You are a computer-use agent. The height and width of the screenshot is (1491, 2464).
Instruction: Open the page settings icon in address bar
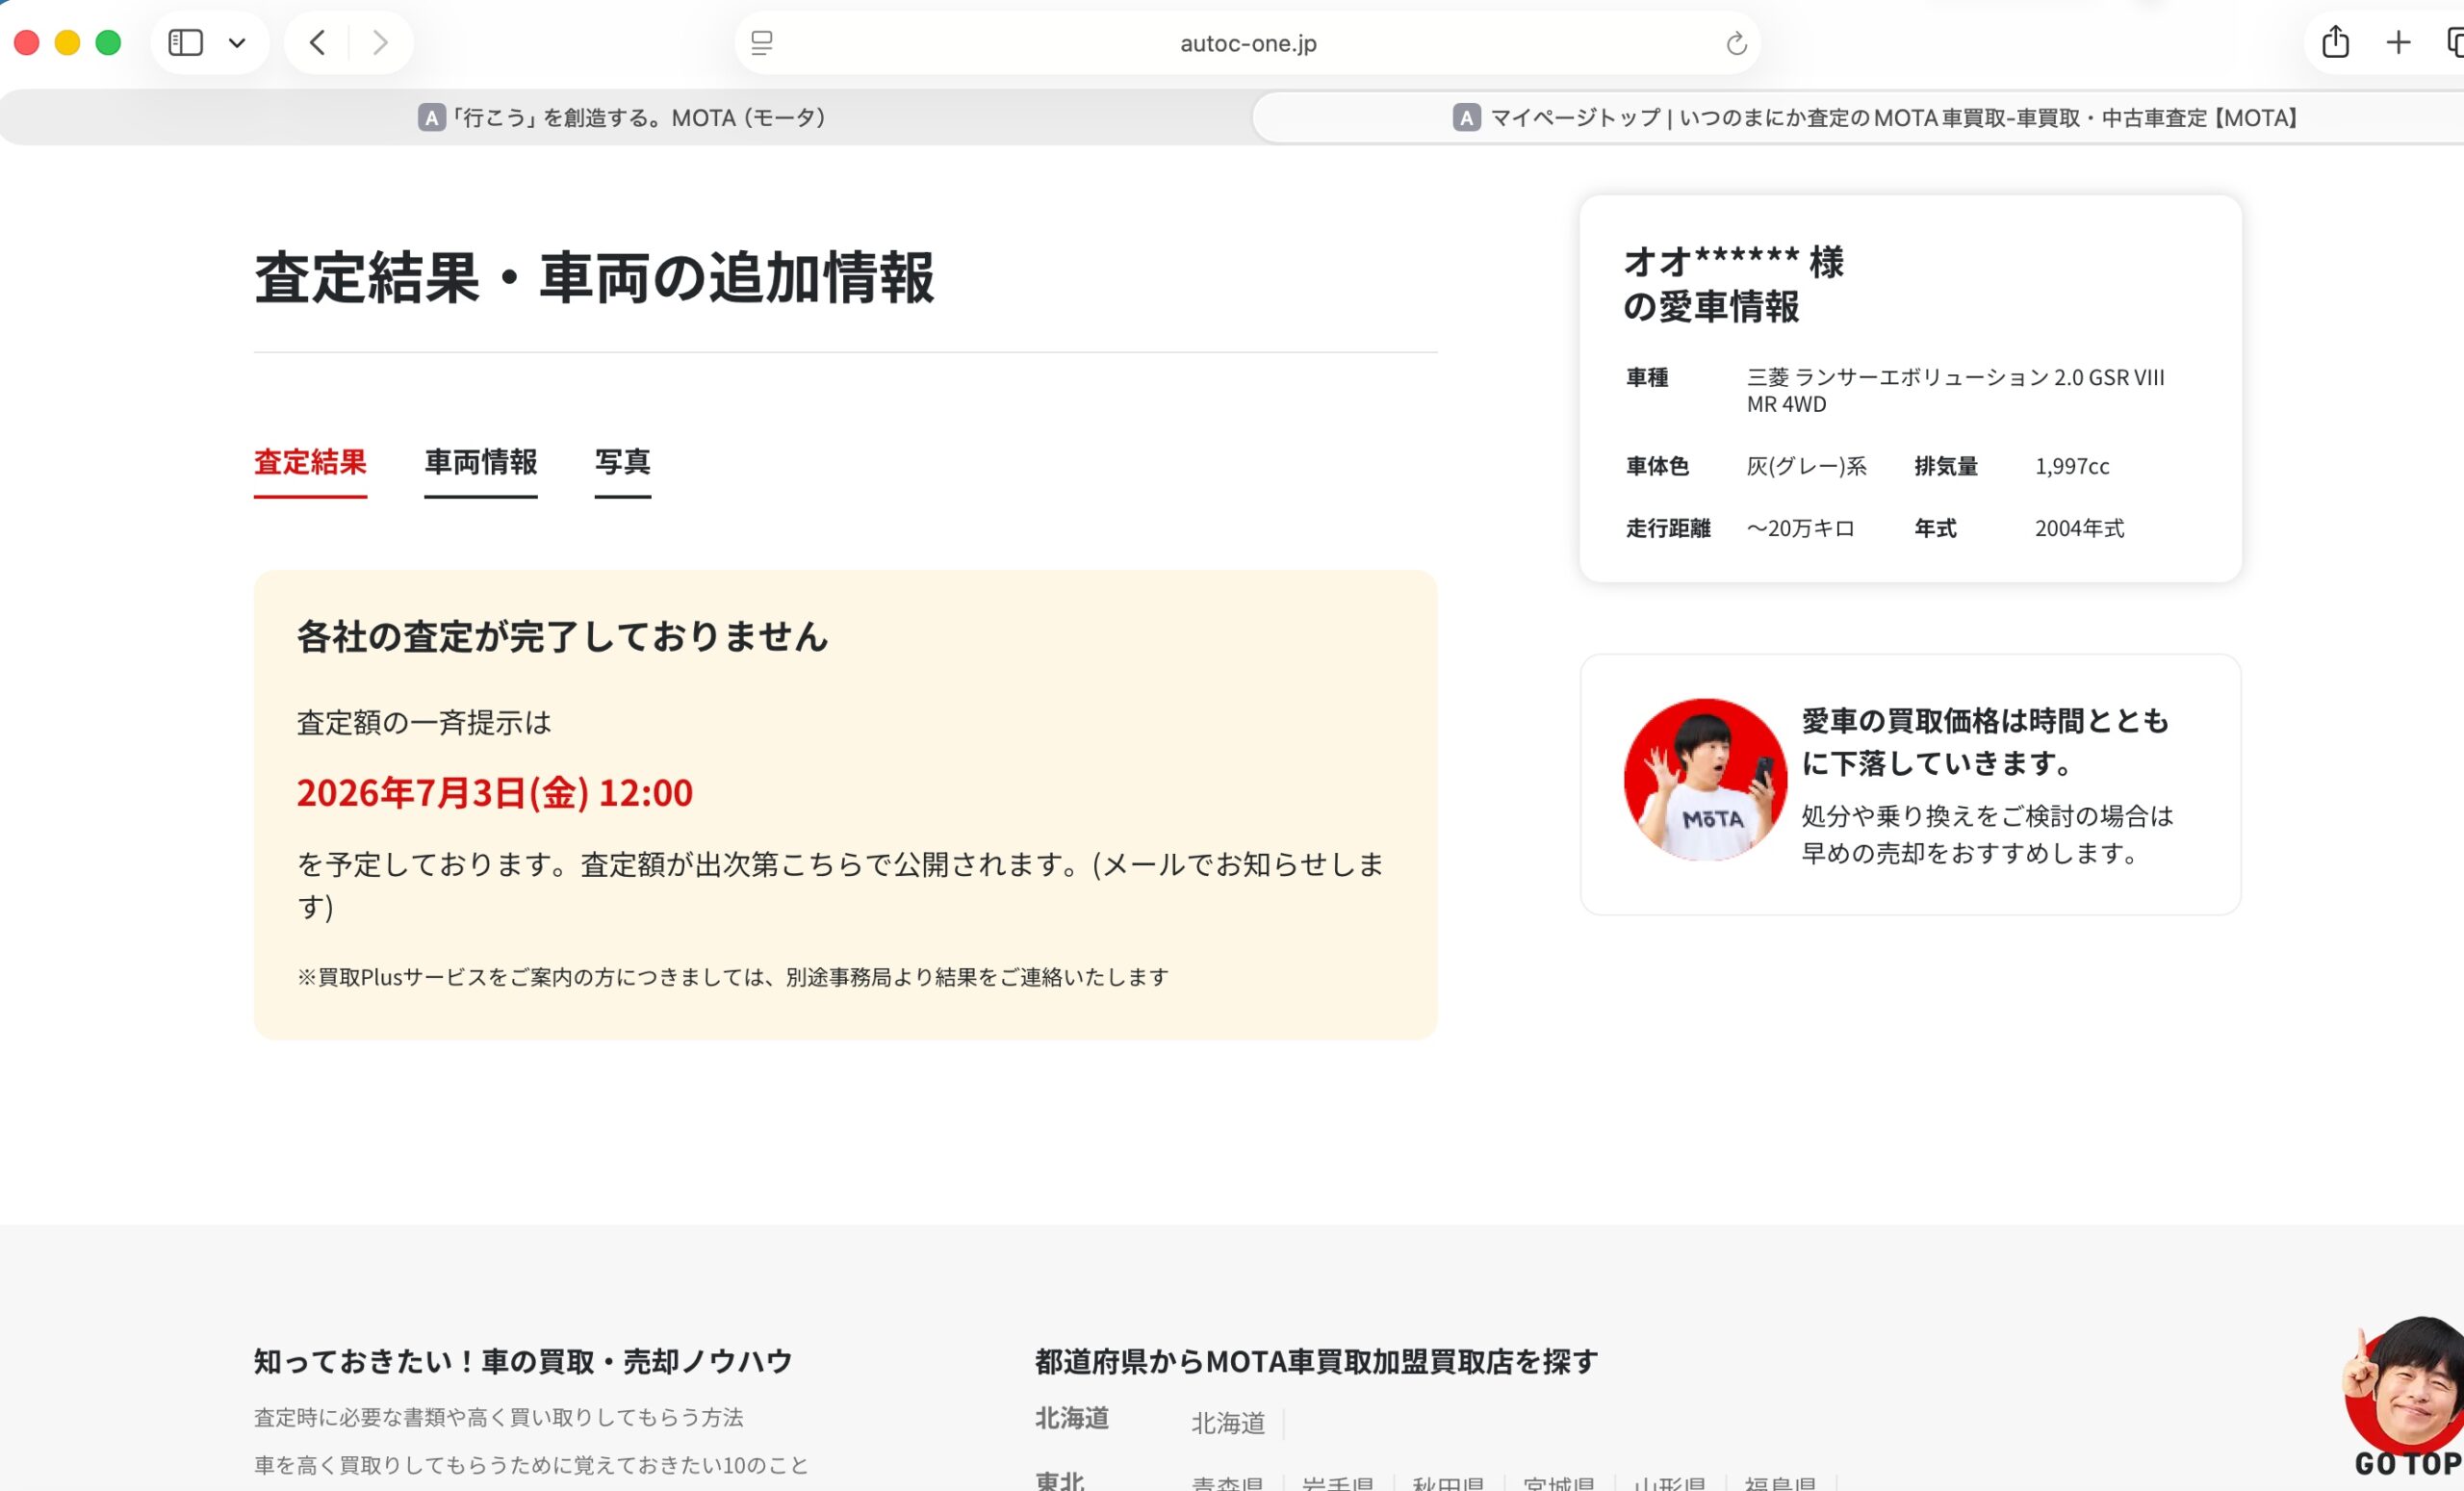point(762,43)
